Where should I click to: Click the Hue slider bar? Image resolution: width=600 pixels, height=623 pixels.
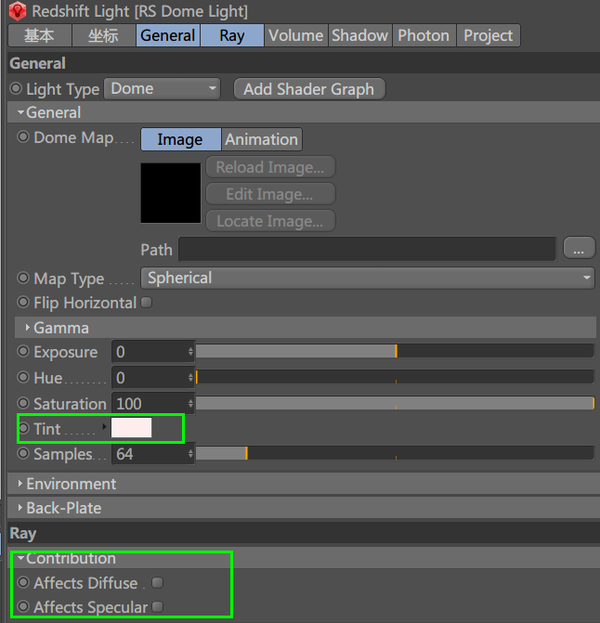point(395,377)
